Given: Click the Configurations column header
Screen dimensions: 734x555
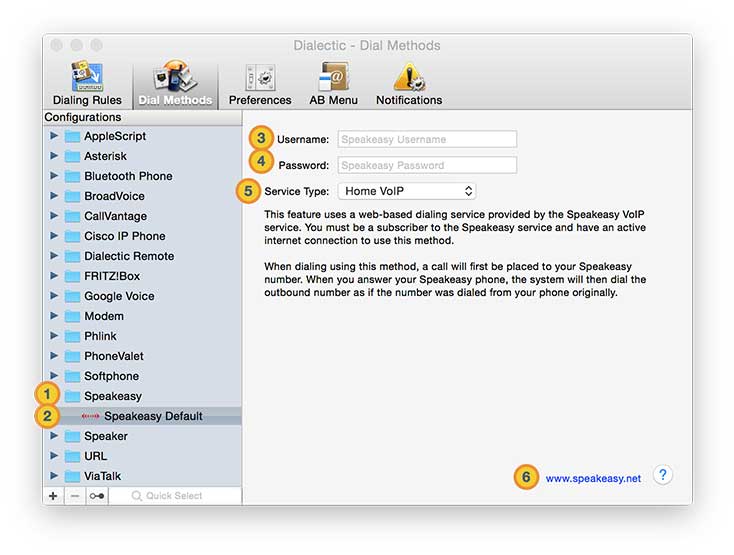Looking at the screenshot, I should click(x=142, y=117).
